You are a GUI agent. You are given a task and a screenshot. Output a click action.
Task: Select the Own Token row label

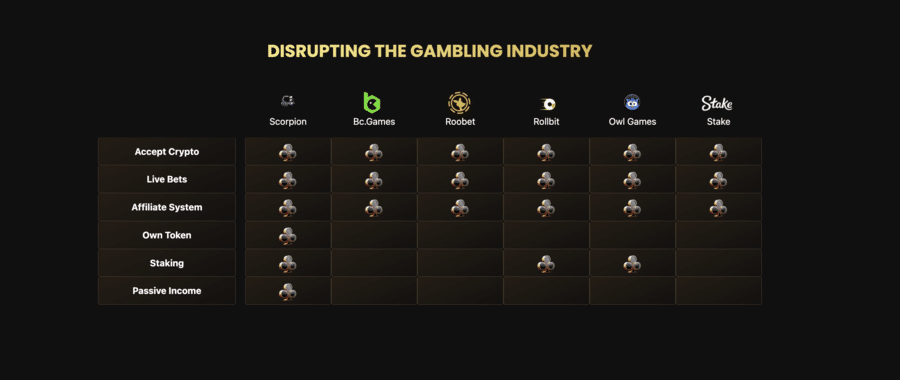[x=167, y=235]
